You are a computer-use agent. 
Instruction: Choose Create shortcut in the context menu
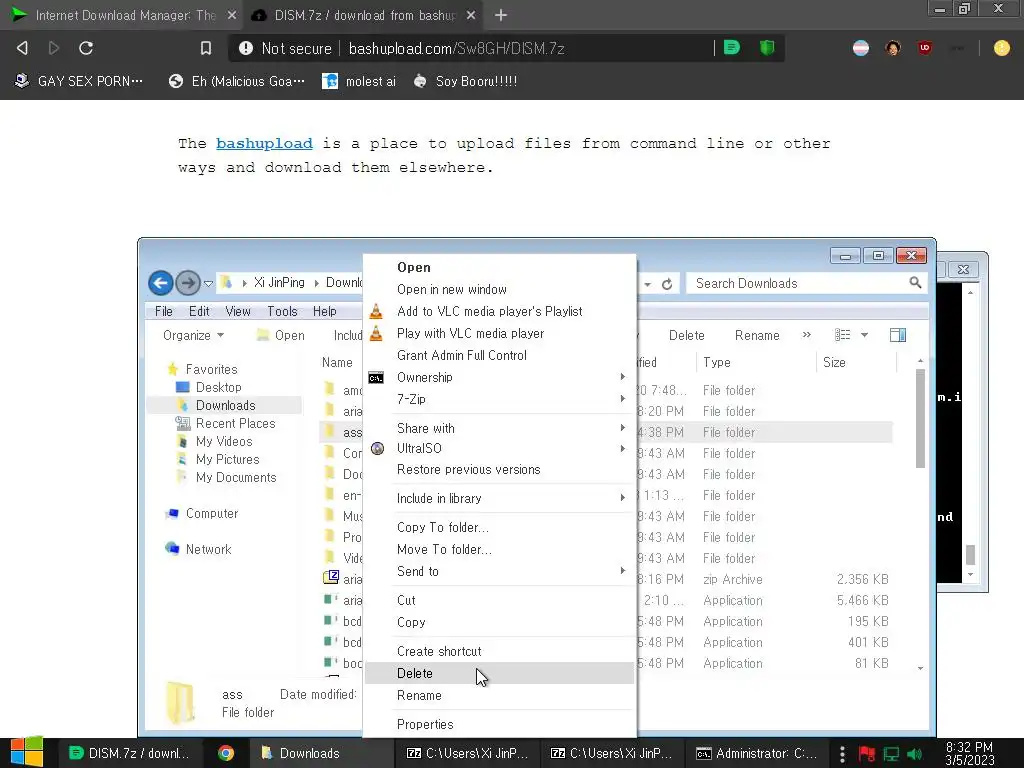500,651
